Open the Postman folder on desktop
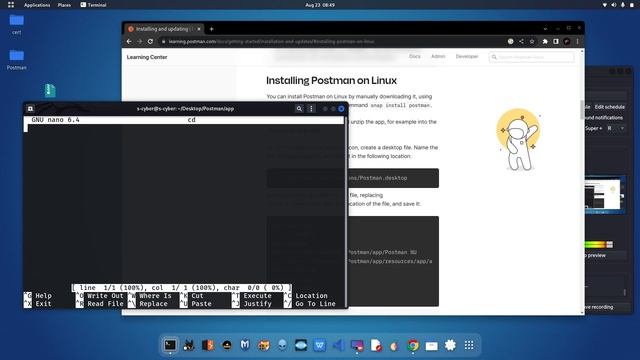640x360 pixels. 16,60
